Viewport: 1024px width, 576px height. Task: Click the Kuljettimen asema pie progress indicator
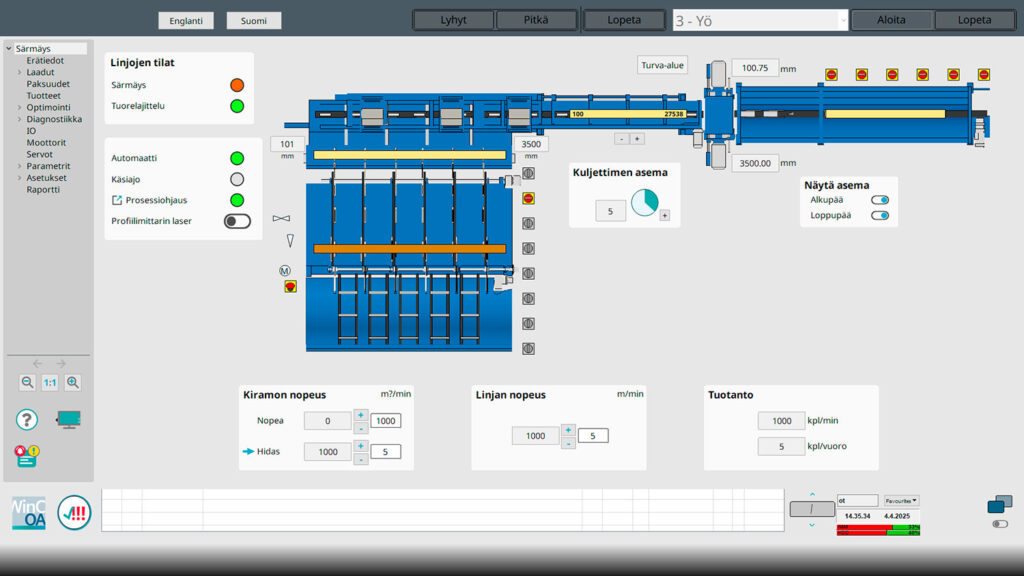tap(644, 204)
